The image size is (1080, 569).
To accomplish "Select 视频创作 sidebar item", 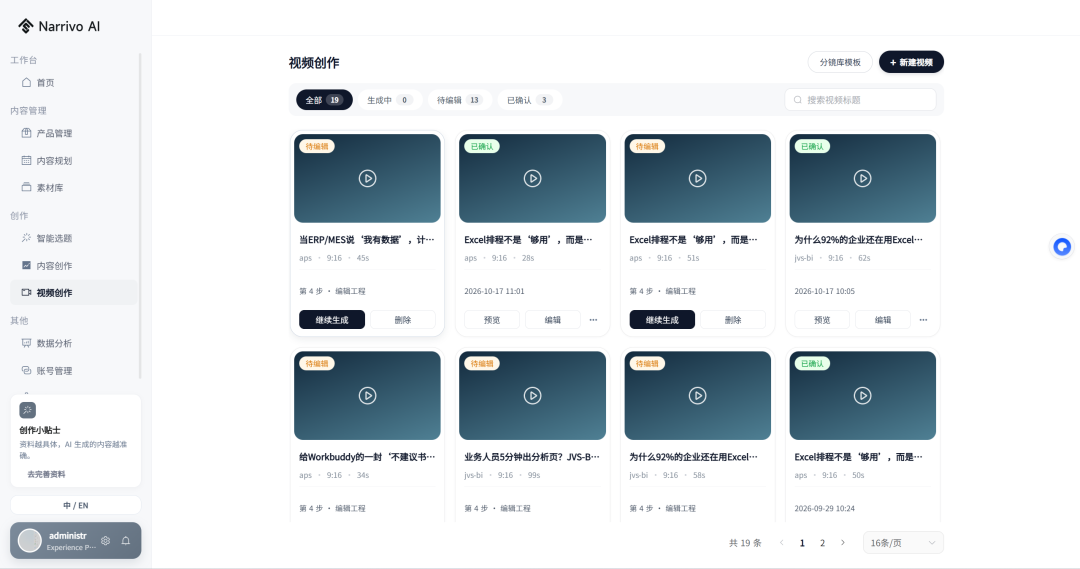I will point(74,293).
